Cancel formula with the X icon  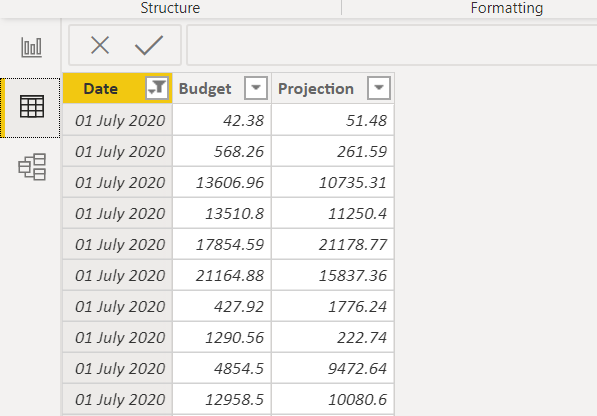tap(100, 45)
